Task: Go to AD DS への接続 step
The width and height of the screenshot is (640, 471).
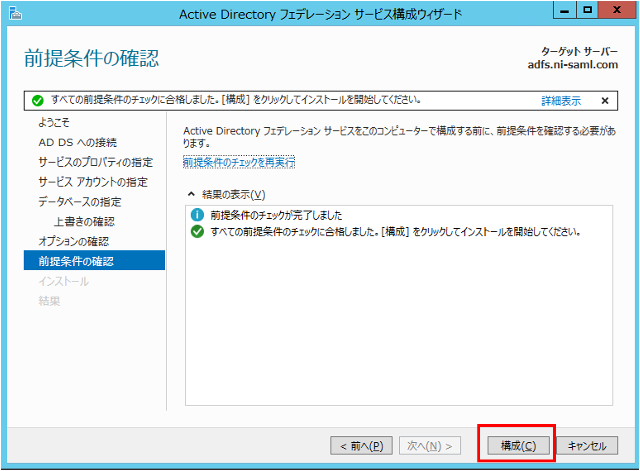Action: (78, 142)
